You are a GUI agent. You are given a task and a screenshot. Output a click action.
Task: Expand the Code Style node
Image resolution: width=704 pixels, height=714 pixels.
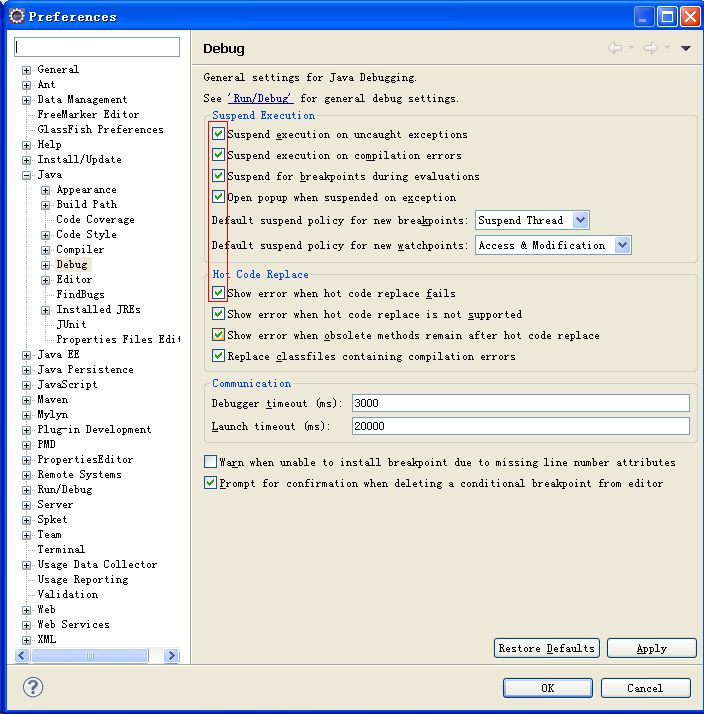click(x=46, y=235)
